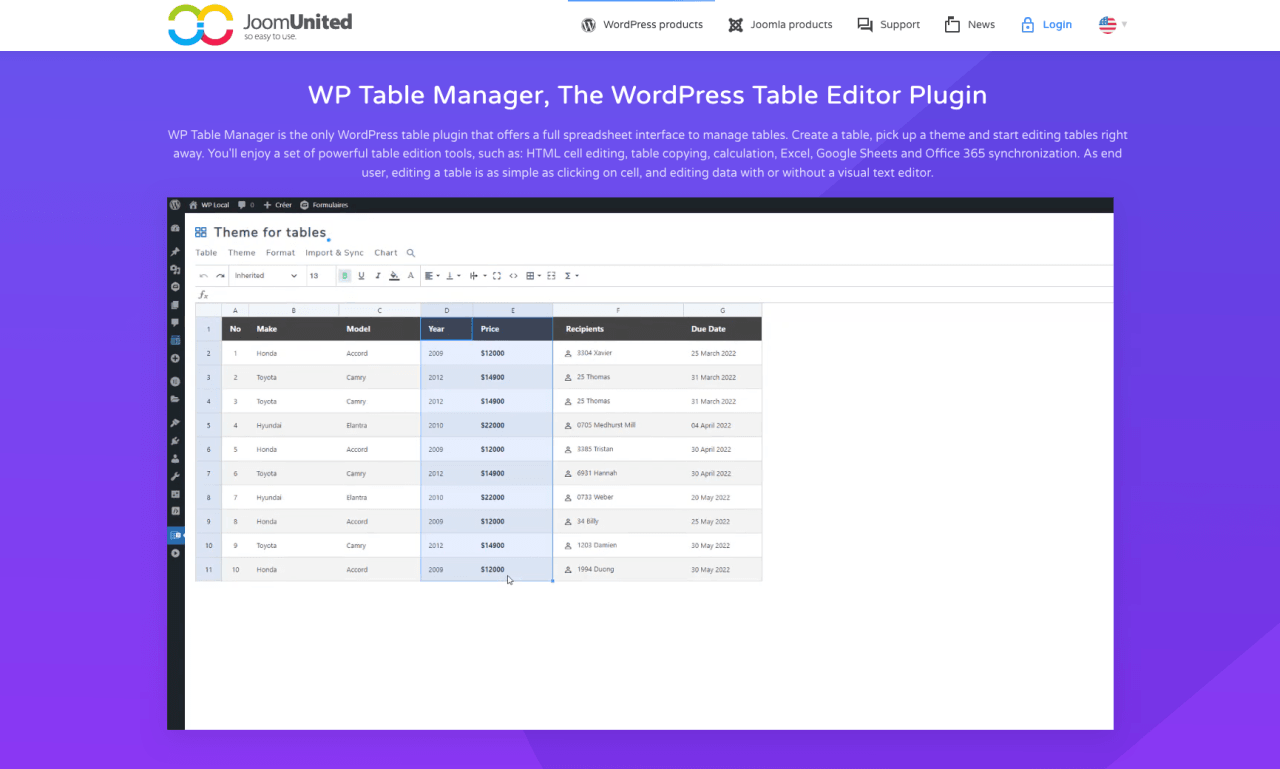1280x769 pixels.
Task: Click the Login link
Action: [x=1046, y=25]
